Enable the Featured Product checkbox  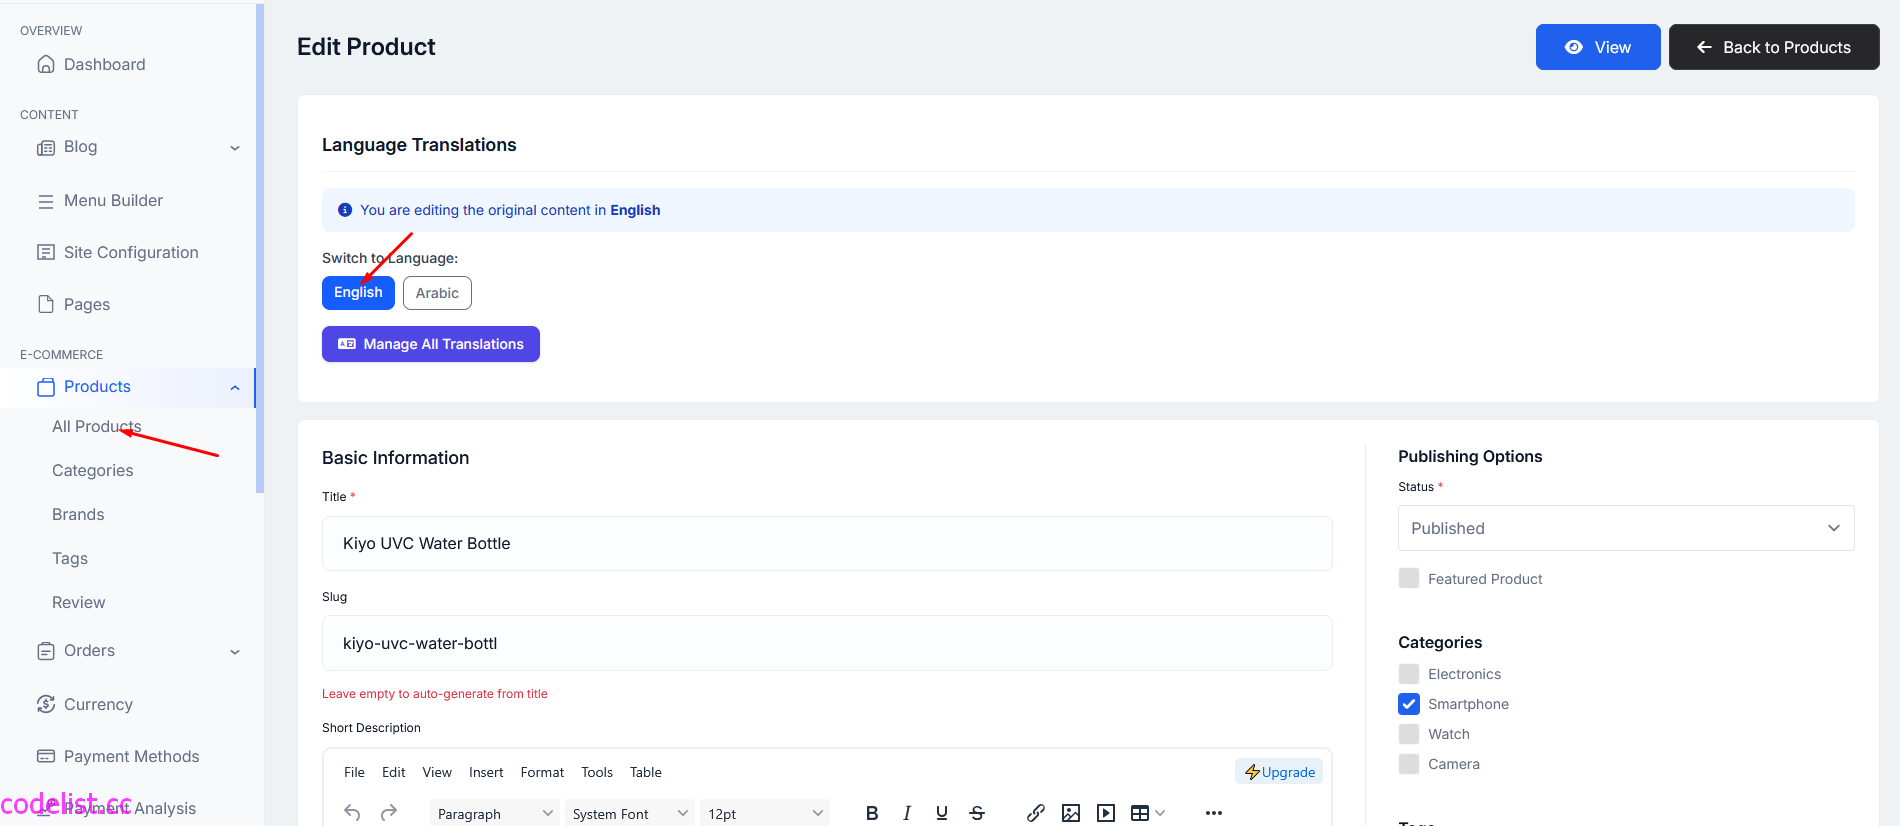[x=1409, y=578]
